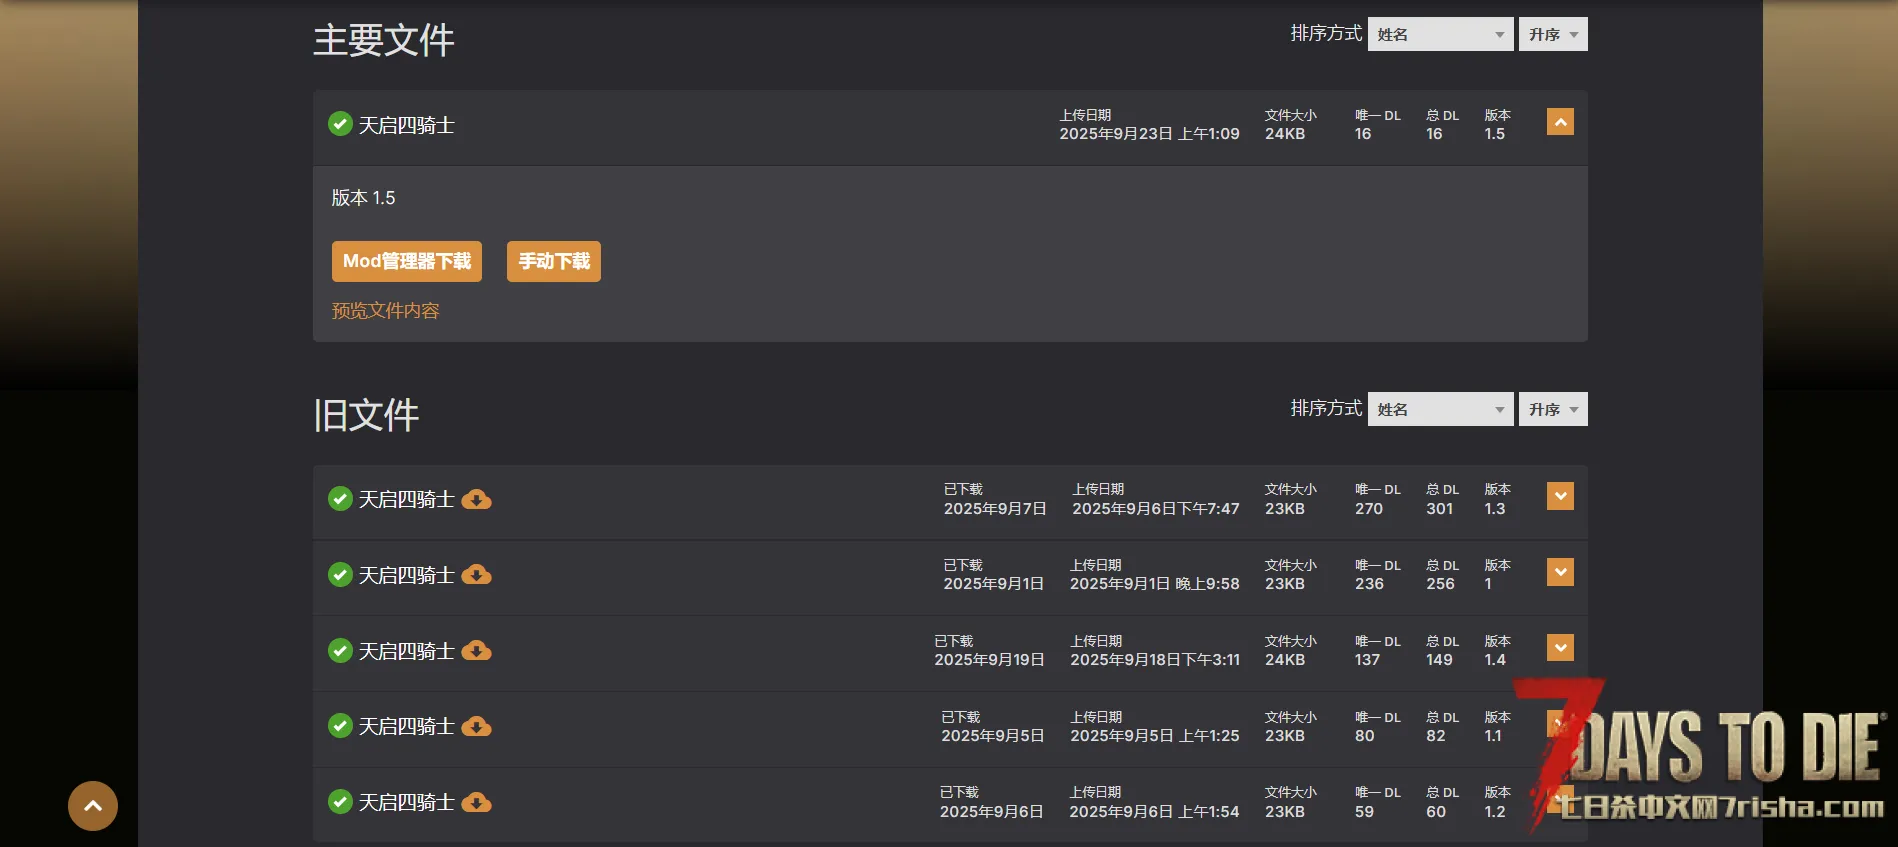
Task: Click the 手动下载 button
Action: pyautogui.click(x=554, y=262)
